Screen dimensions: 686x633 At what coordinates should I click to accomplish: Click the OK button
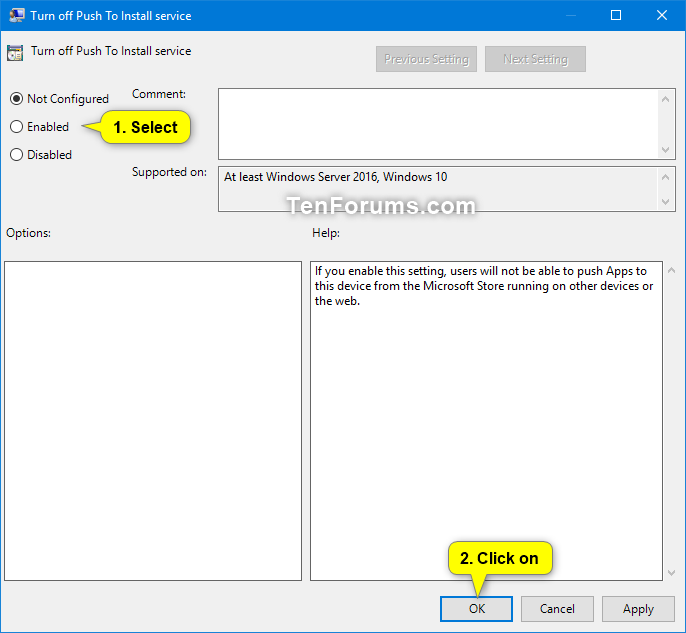(476, 609)
